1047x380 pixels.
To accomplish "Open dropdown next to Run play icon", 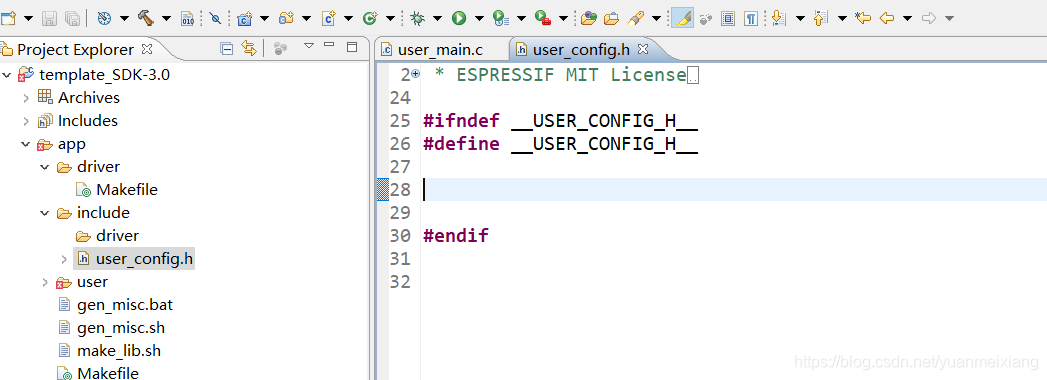I will [478, 18].
